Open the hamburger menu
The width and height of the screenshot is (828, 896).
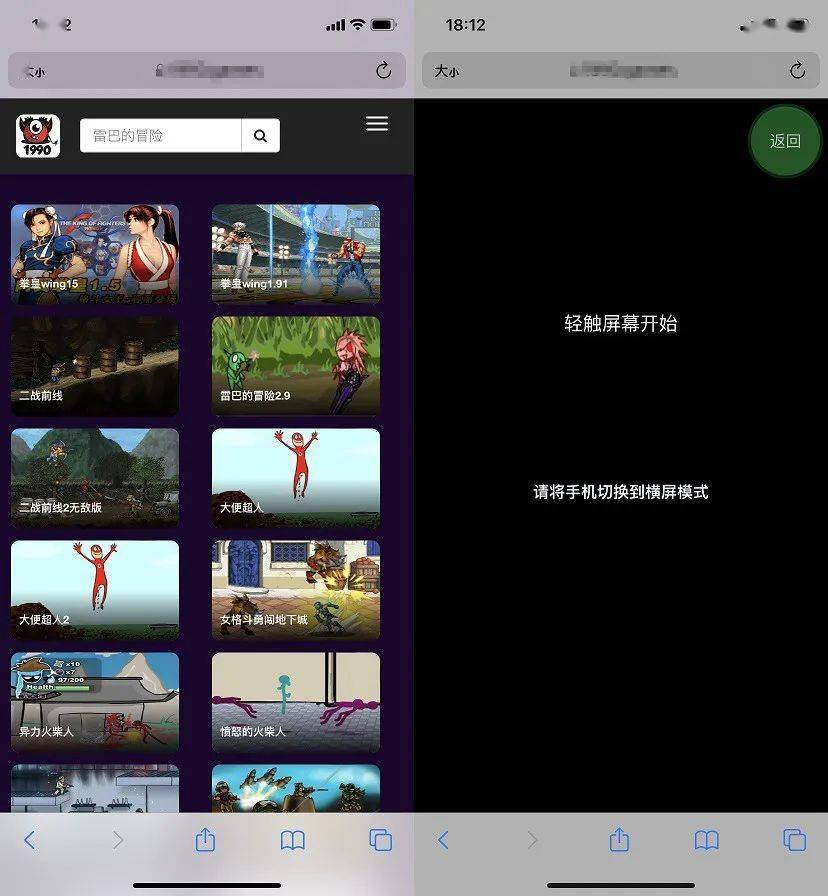coord(377,123)
